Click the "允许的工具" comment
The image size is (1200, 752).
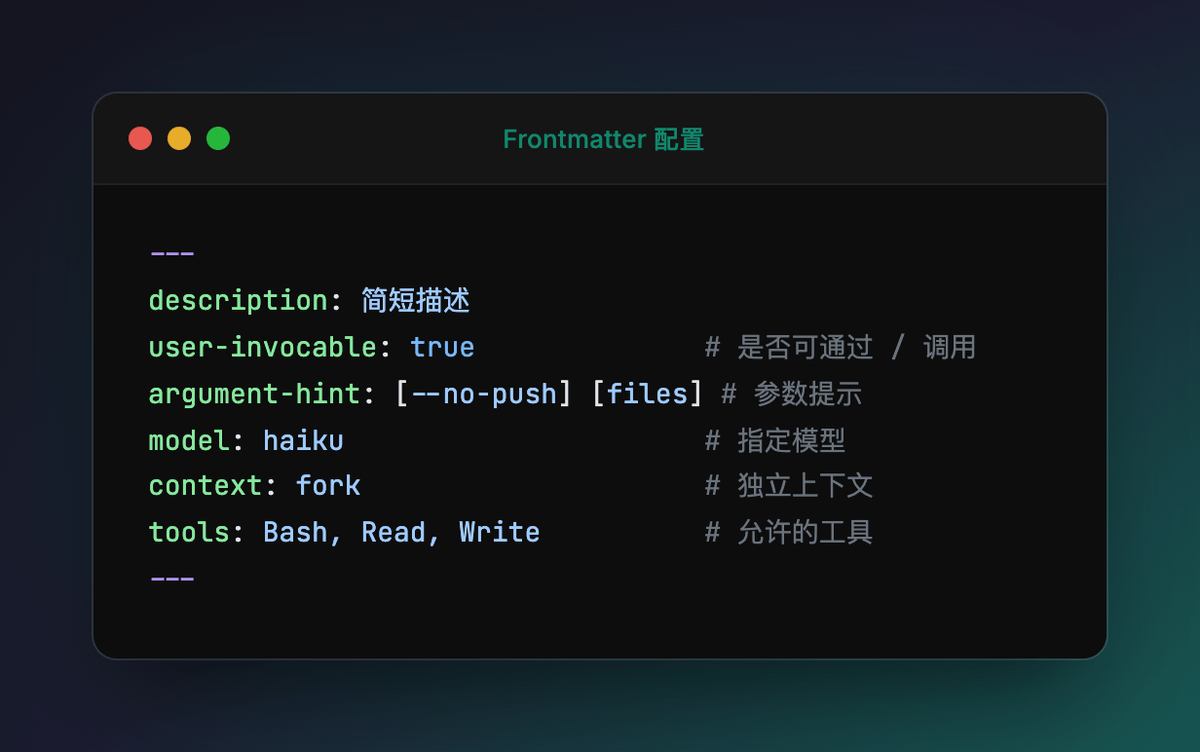[x=805, y=533]
